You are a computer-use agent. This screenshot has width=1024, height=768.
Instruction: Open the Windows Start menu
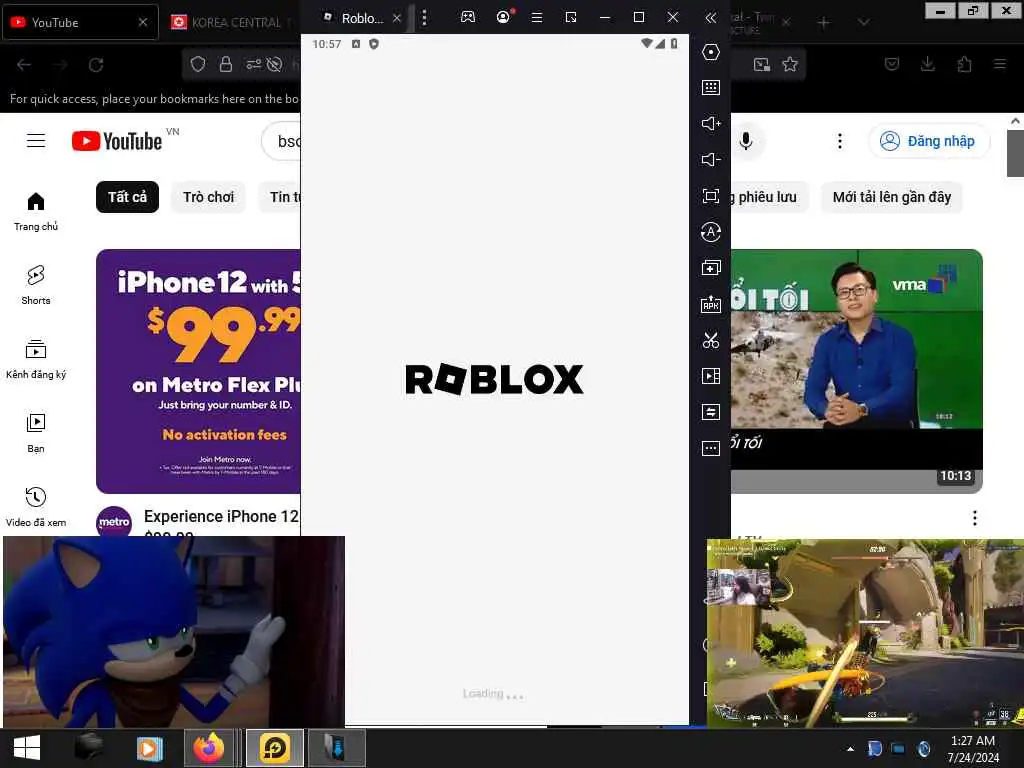click(27, 748)
